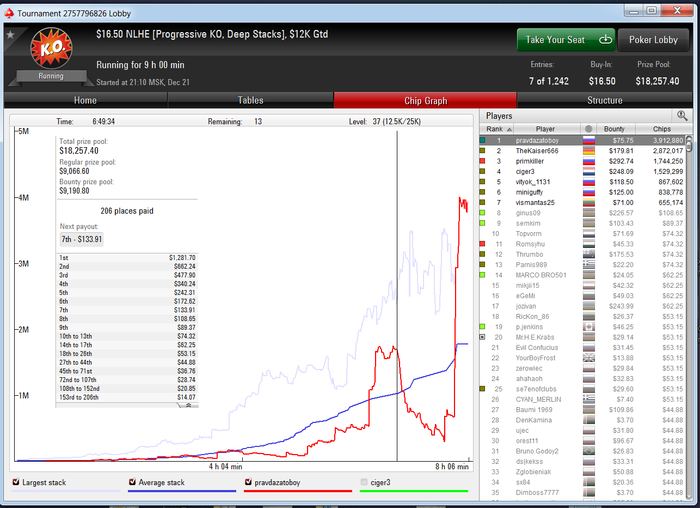Image resolution: width=700 pixels, height=508 pixels.
Task: Select player TheKaiser666 in list
Action: (x=582, y=151)
